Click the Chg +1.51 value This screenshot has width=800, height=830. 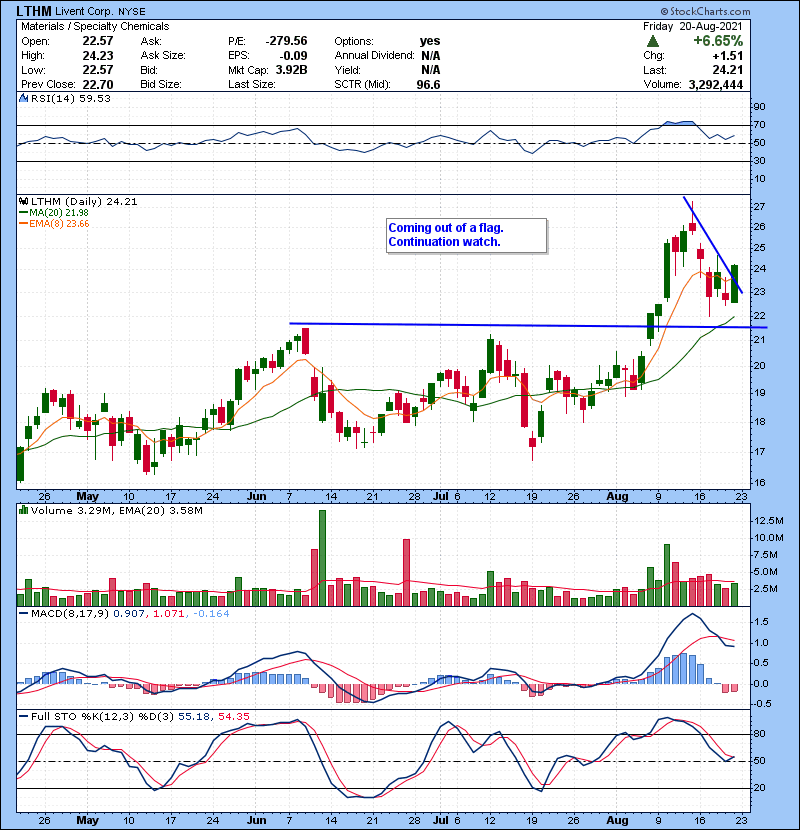click(x=727, y=56)
